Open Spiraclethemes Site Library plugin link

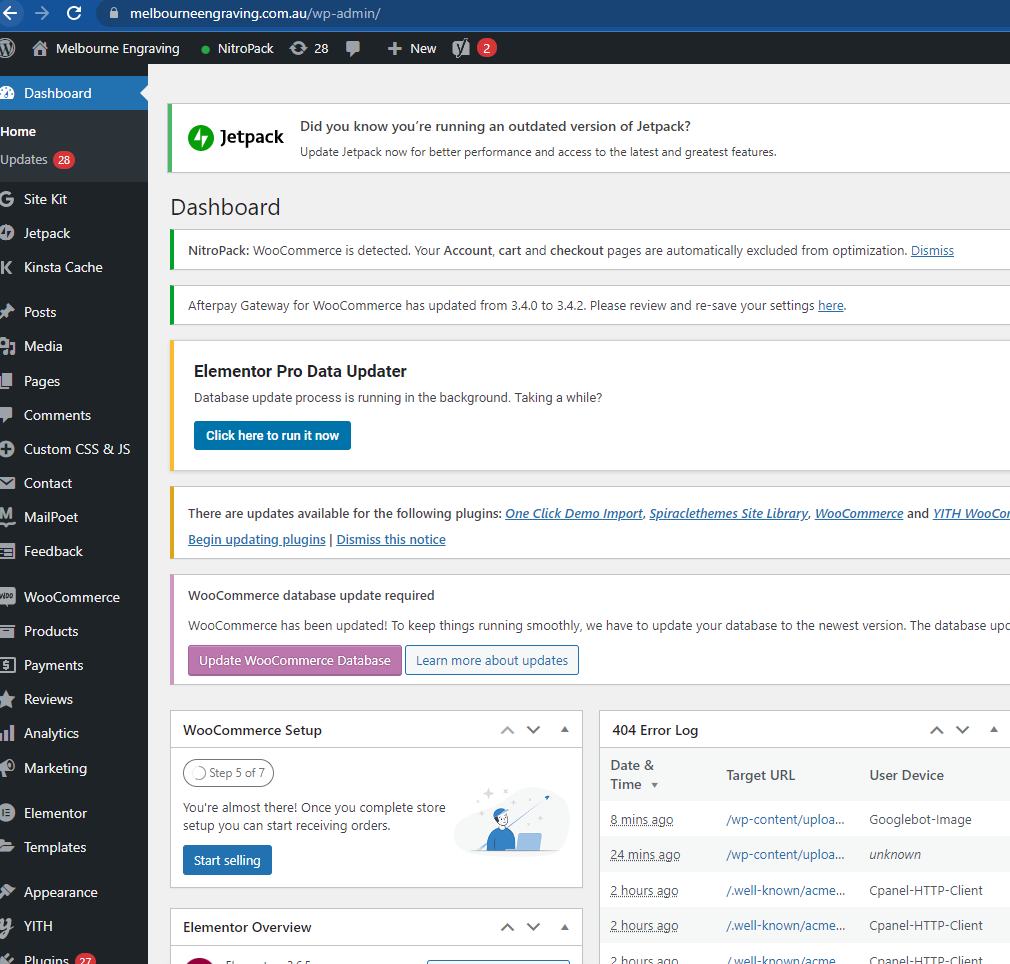(729, 513)
